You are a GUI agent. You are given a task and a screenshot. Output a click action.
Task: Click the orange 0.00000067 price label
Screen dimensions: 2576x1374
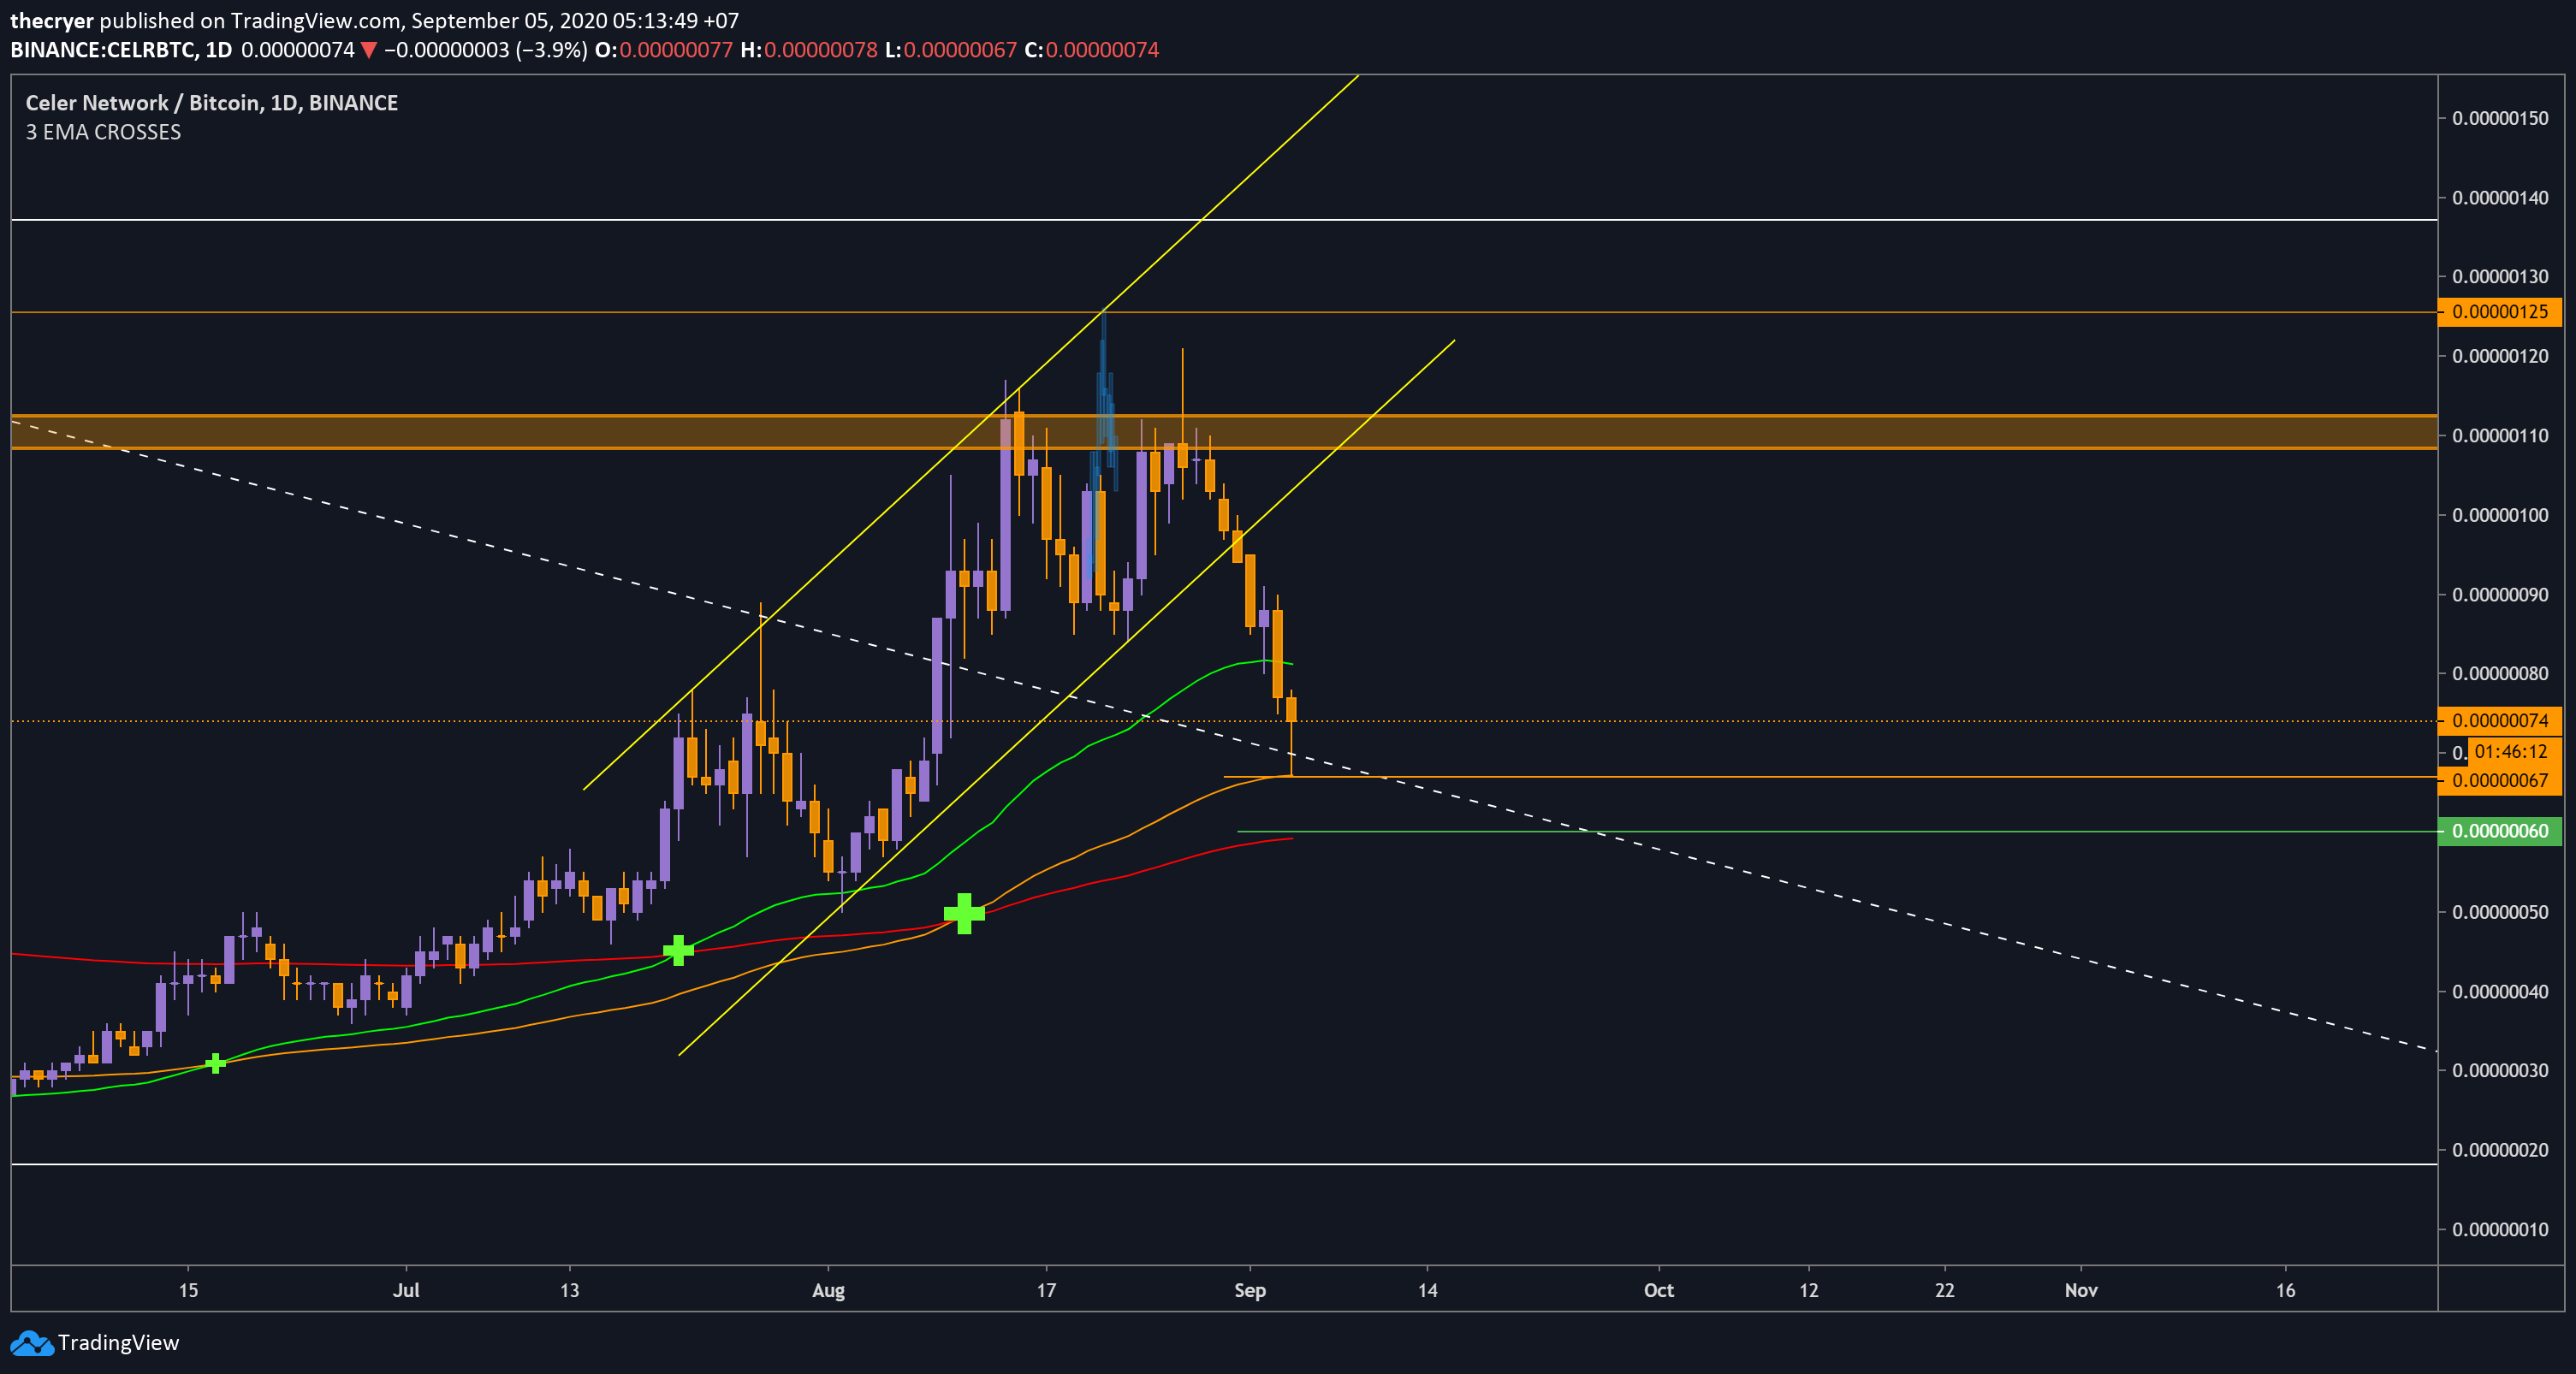[x=2499, y=780]
